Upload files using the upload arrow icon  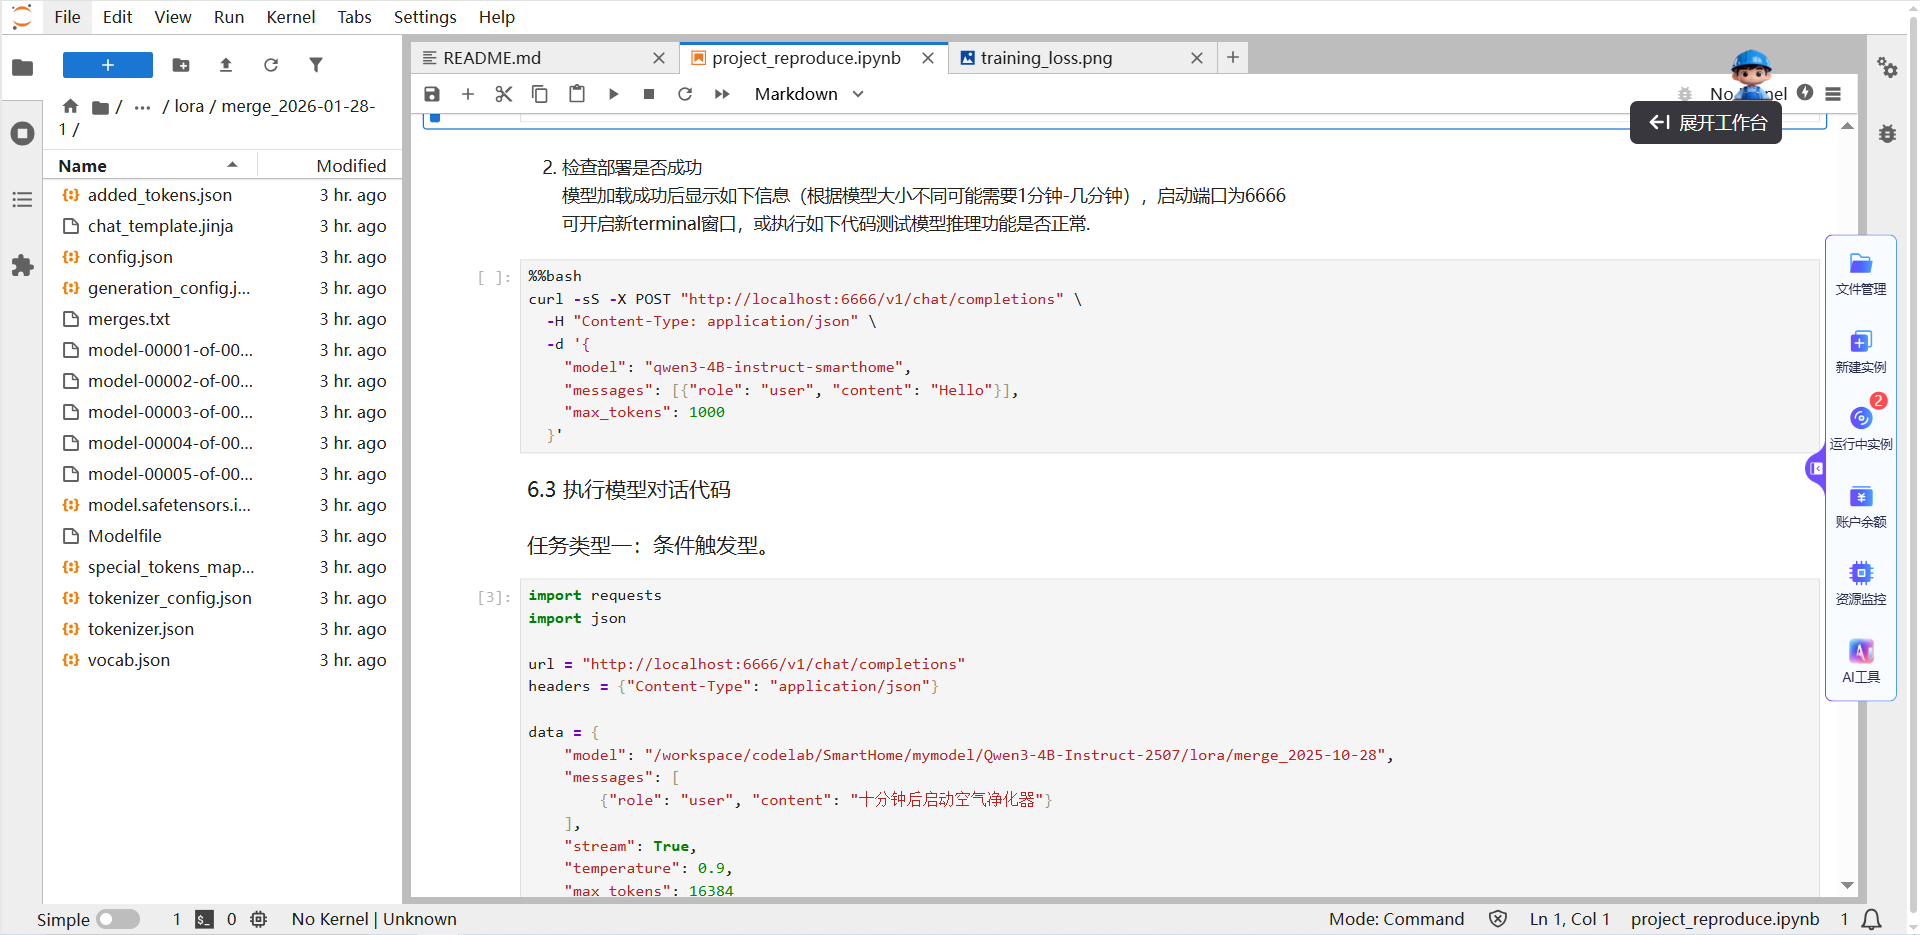tap(226, 65)
